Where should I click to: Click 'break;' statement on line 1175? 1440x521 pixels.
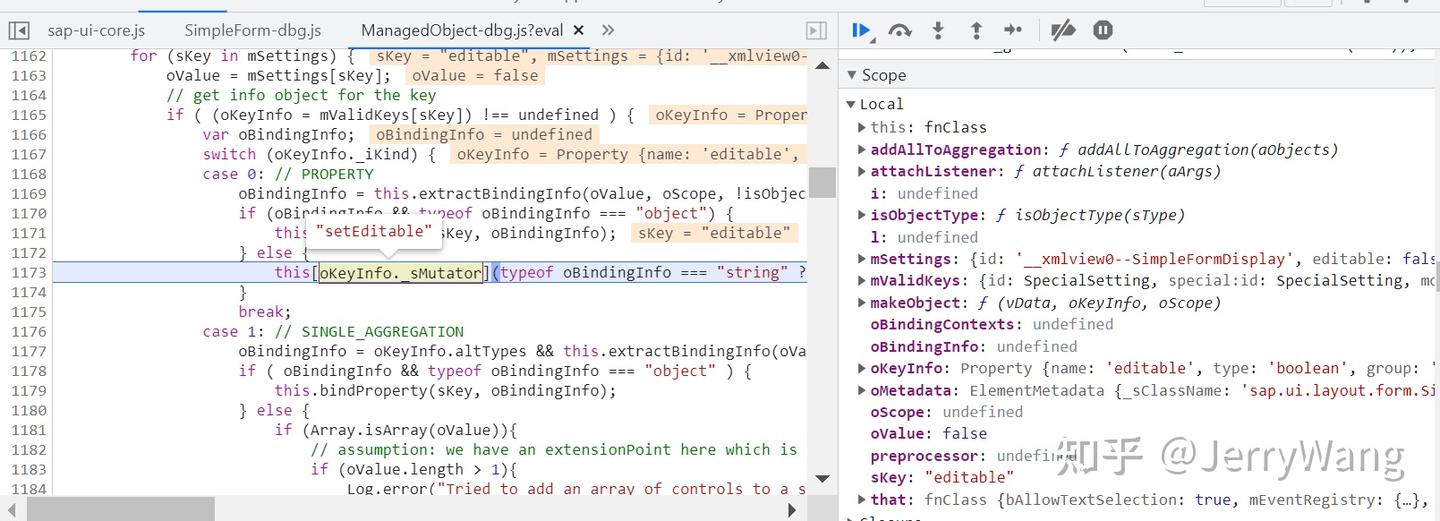(x=265, y=312)
